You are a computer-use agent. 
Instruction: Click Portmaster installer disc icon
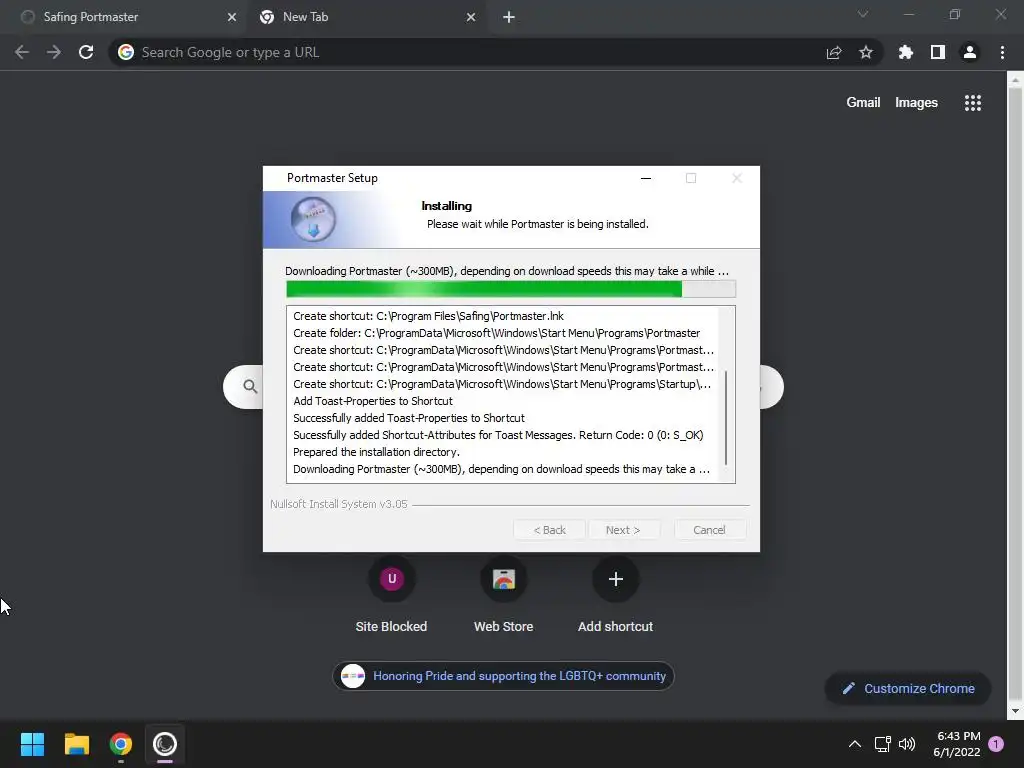tap(313, 219)
